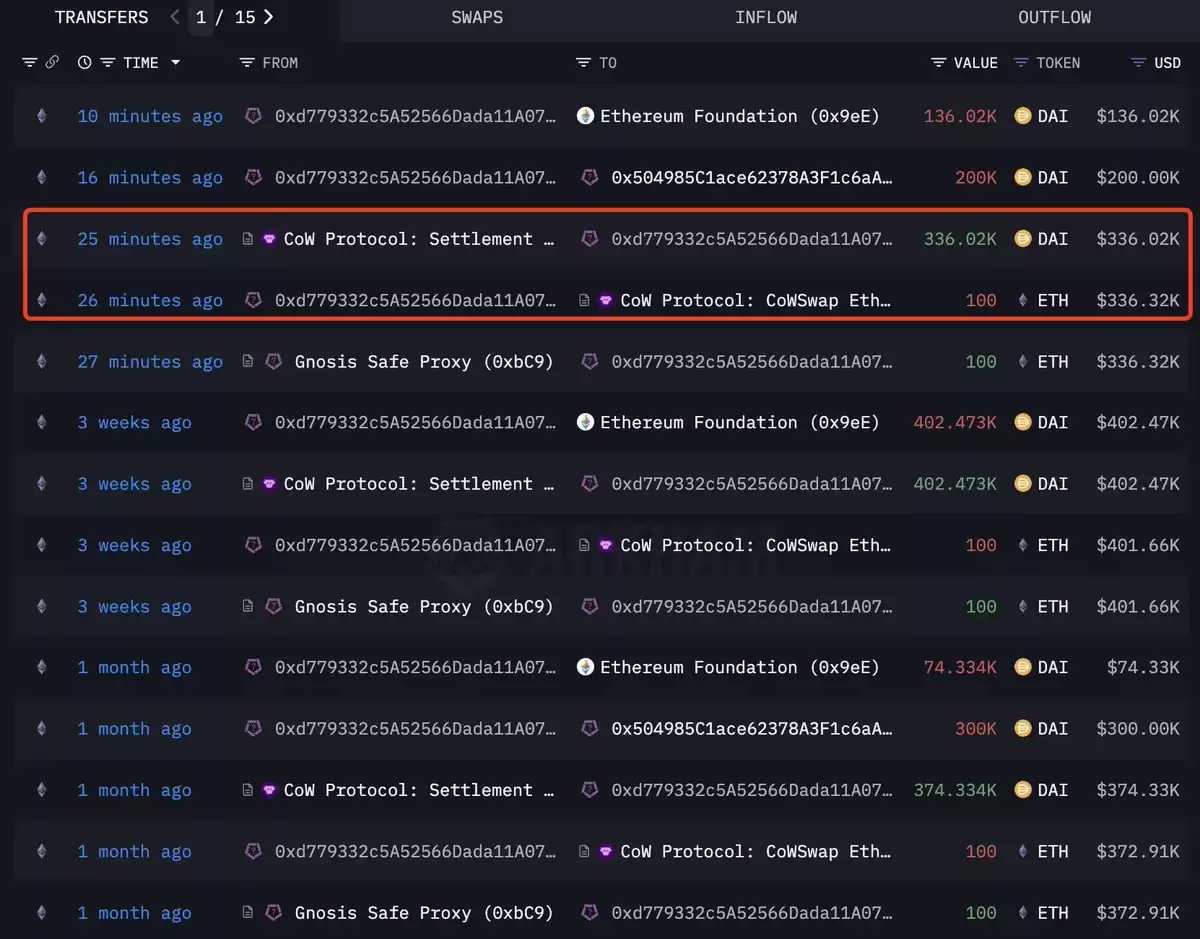1200x939 pixels.
Task: Switch to the SWAPS tab
Action: click(477, 17)
